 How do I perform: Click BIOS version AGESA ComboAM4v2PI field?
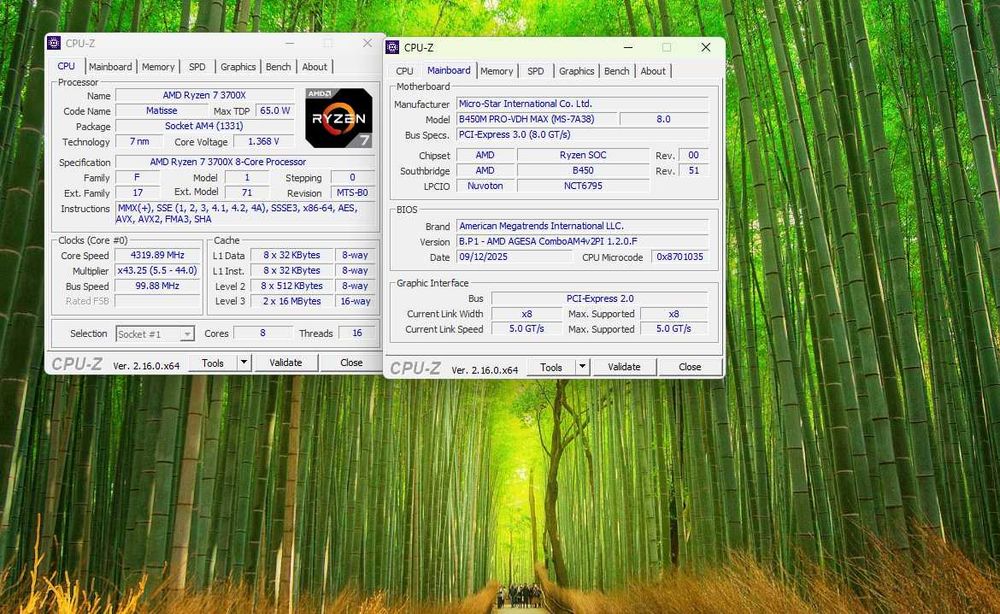[582, 242]
